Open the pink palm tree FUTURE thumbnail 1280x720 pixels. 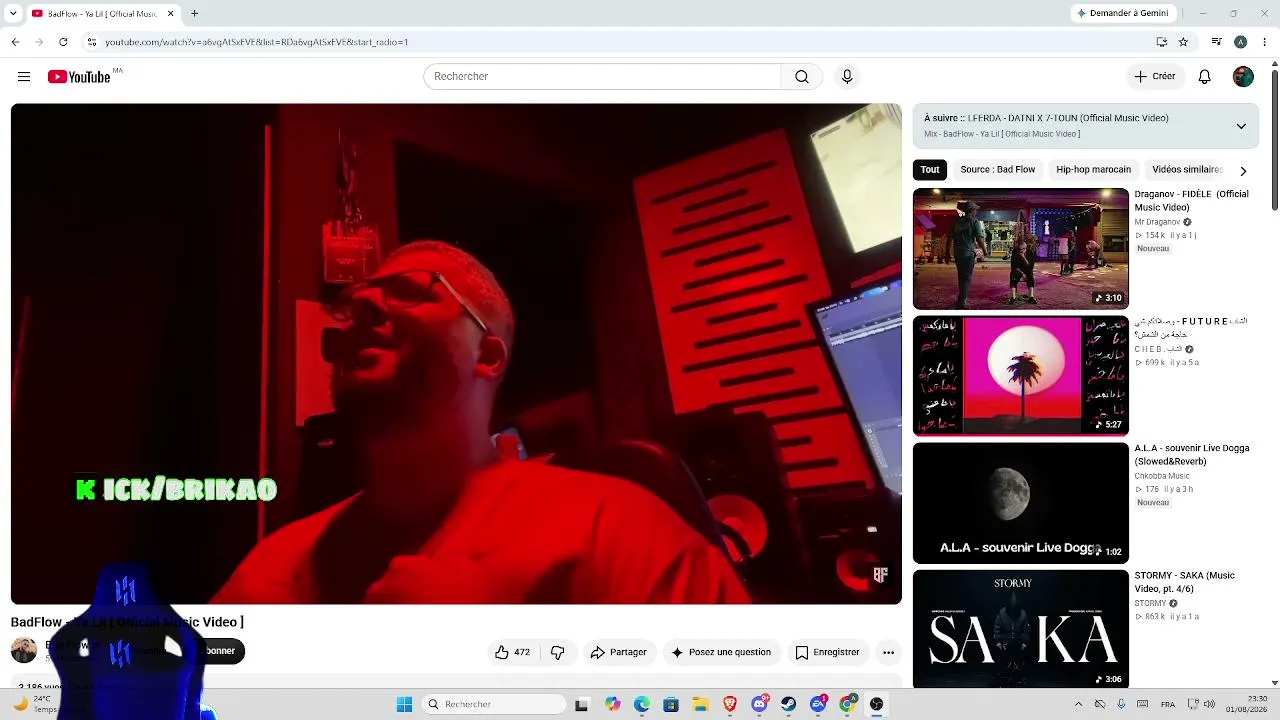(1021, 376)
